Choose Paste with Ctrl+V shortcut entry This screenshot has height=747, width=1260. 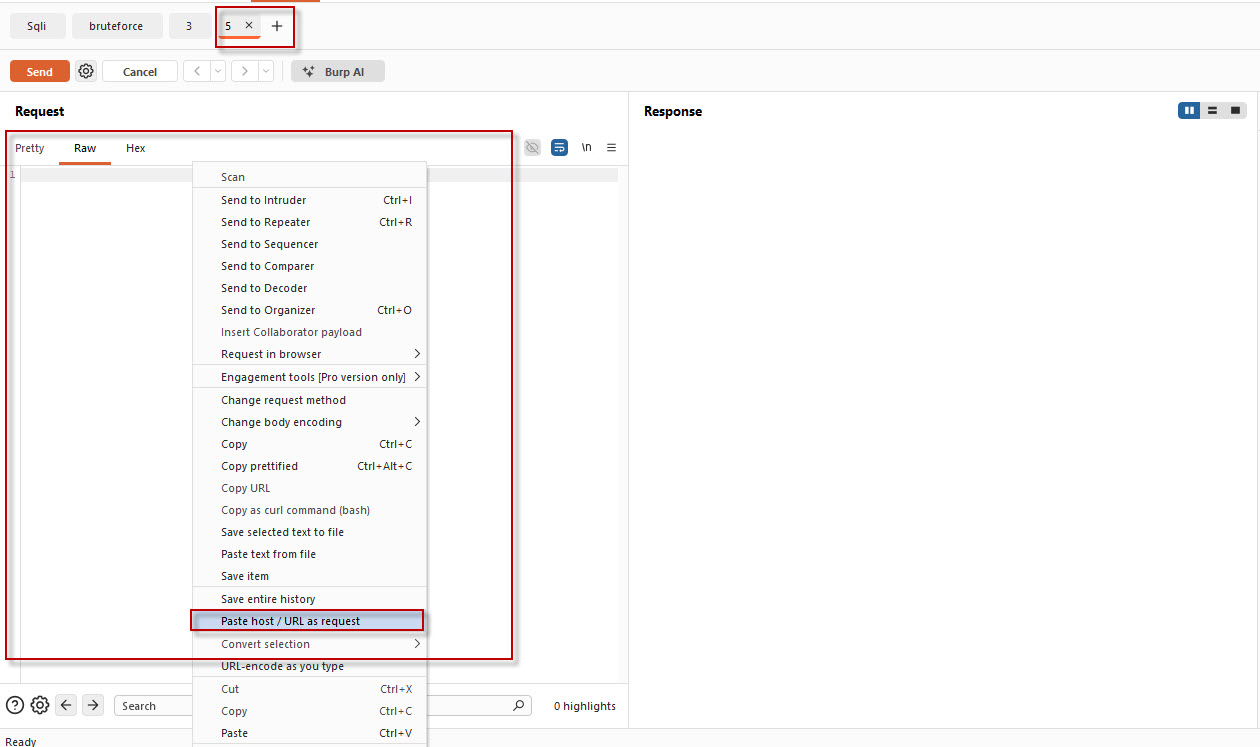309,733
